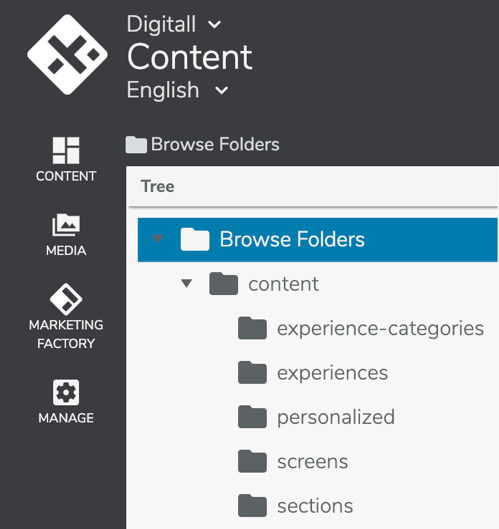Click the personalized folder icon

(x=252, y=417)
